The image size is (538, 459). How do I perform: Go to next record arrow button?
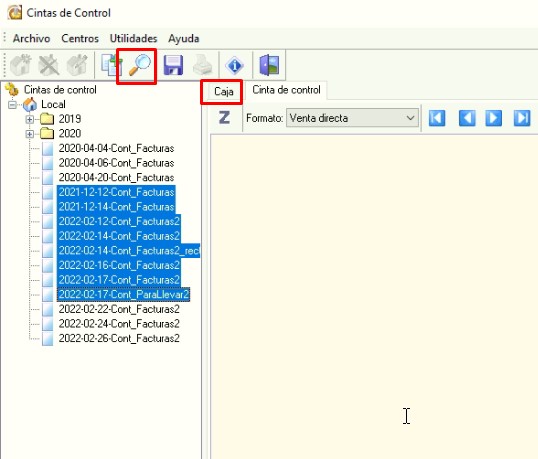pyautogui.click(x=493, y=118)
